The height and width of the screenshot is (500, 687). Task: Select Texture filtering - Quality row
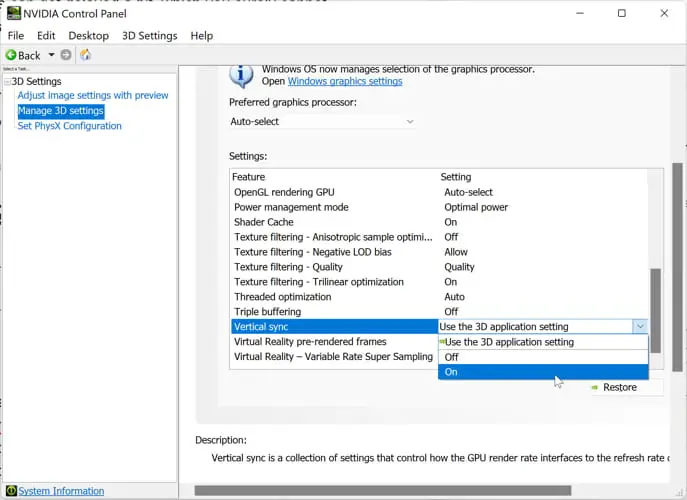coord(439,267)
